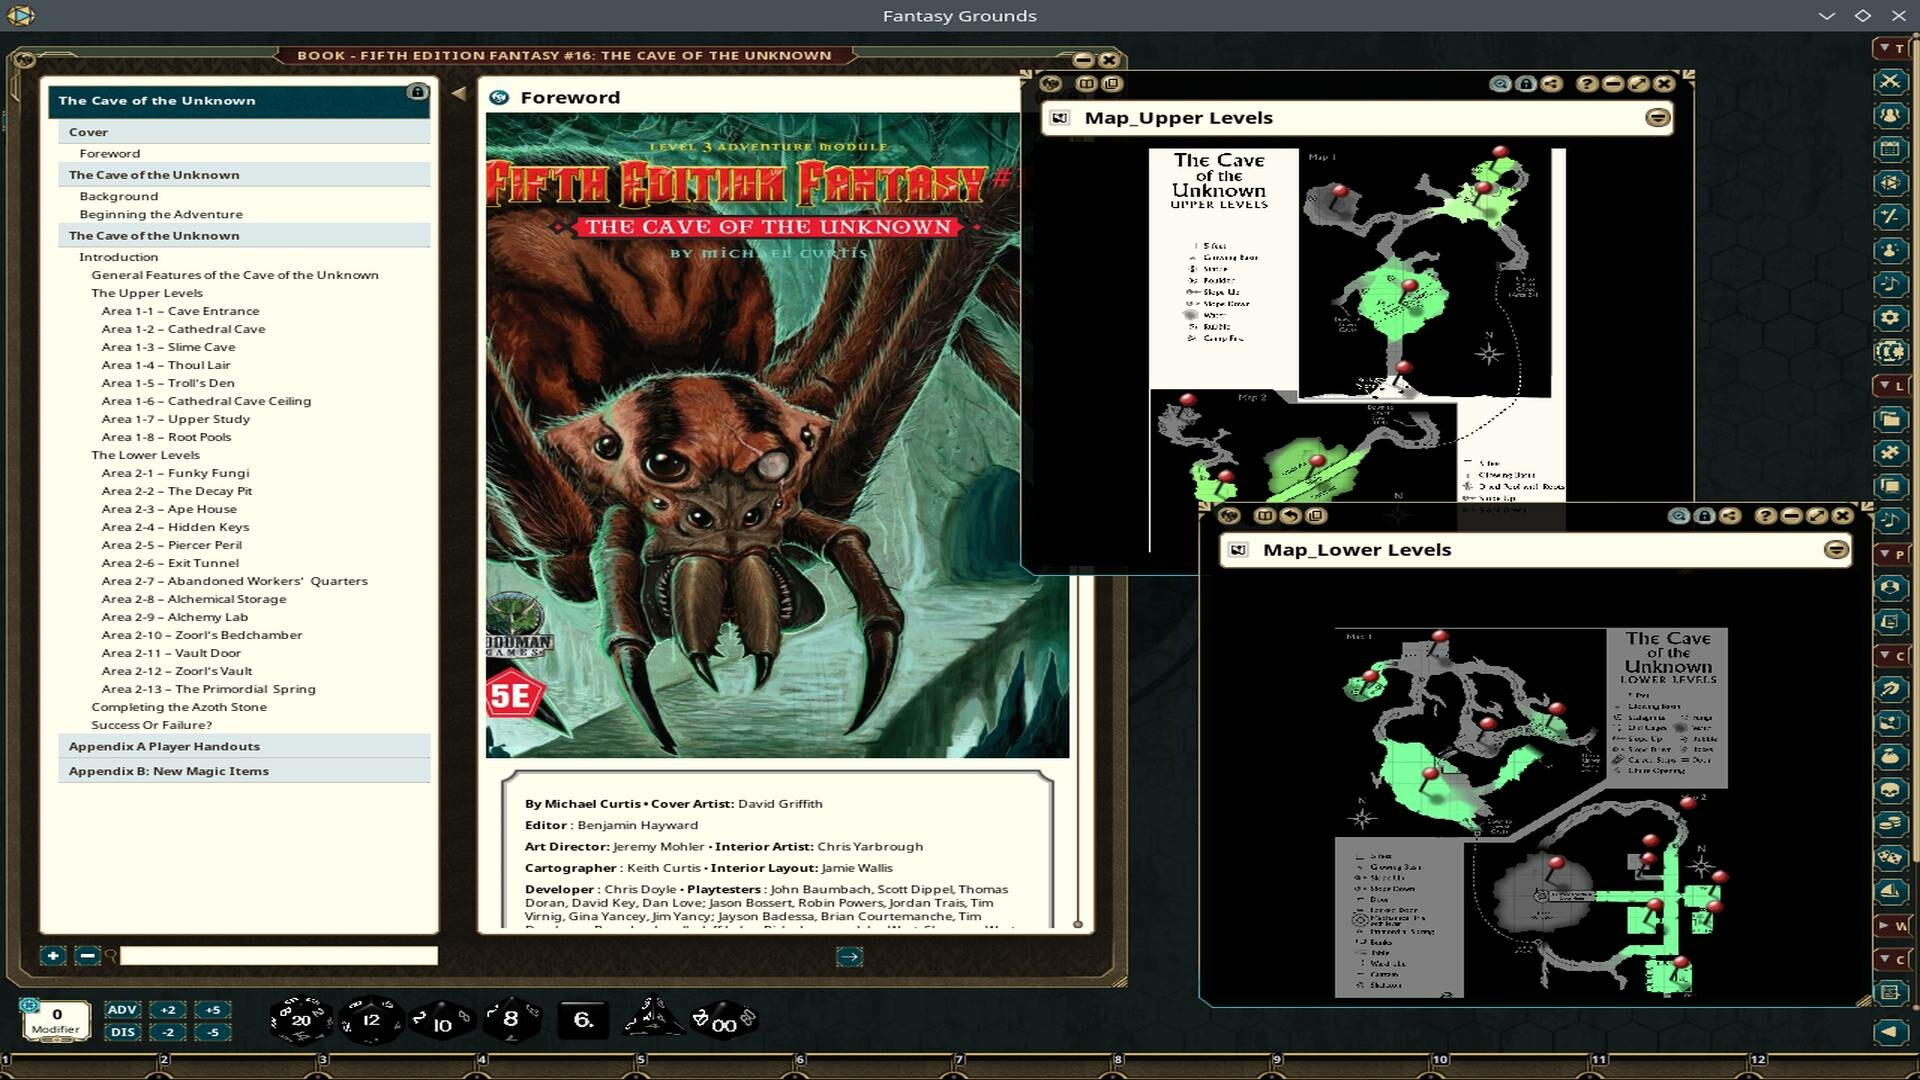Toggle the lock icon on the Map_Lower Levels toolbar
Screen dimensions: 1920x1080
pyautogui.click(x=1703, y=517)
